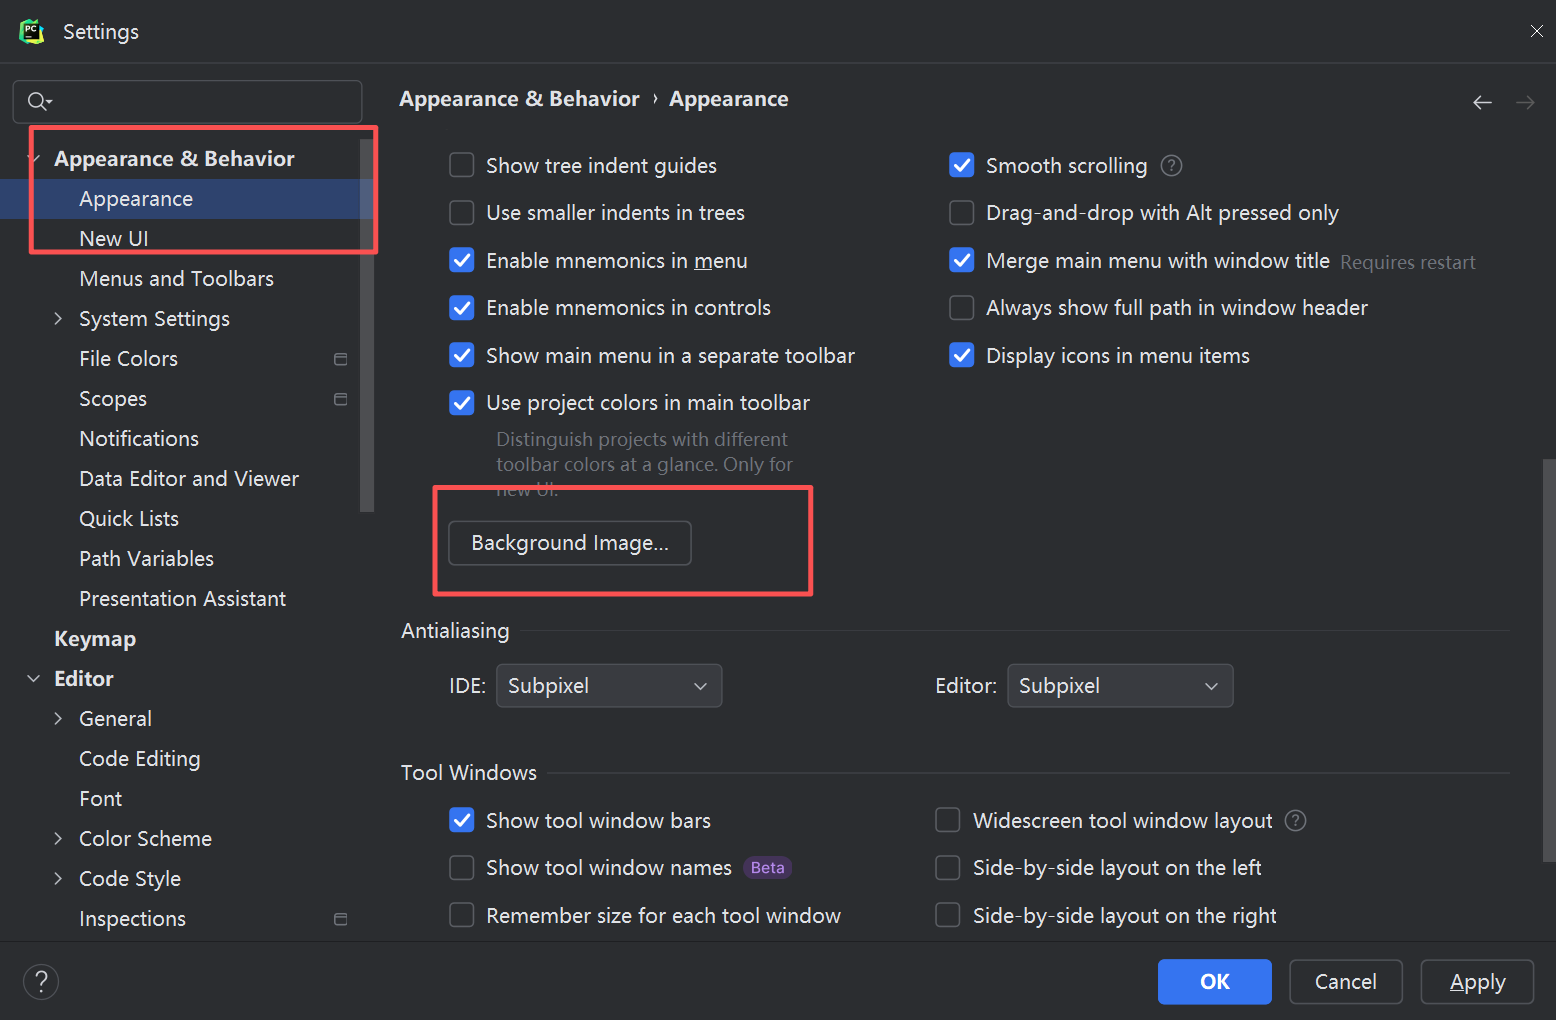The height and width of the screenshot is (1020, 1556).
Task: Enable Show tree indent guides checkbox
Action: point(461,165)
